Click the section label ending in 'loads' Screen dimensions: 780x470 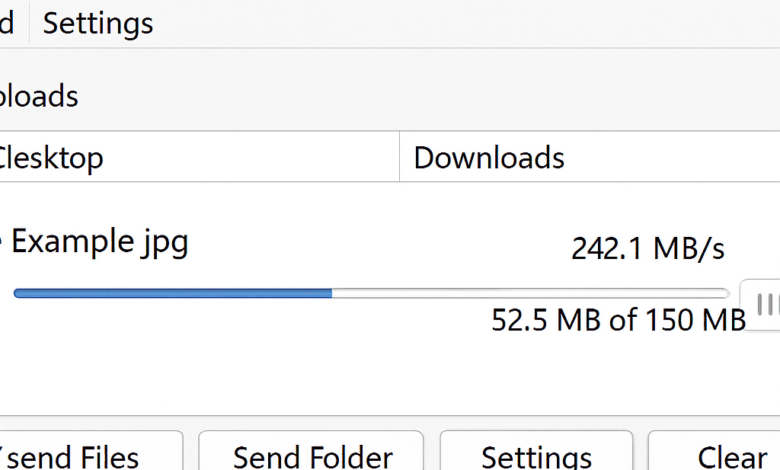click(38, 96)
